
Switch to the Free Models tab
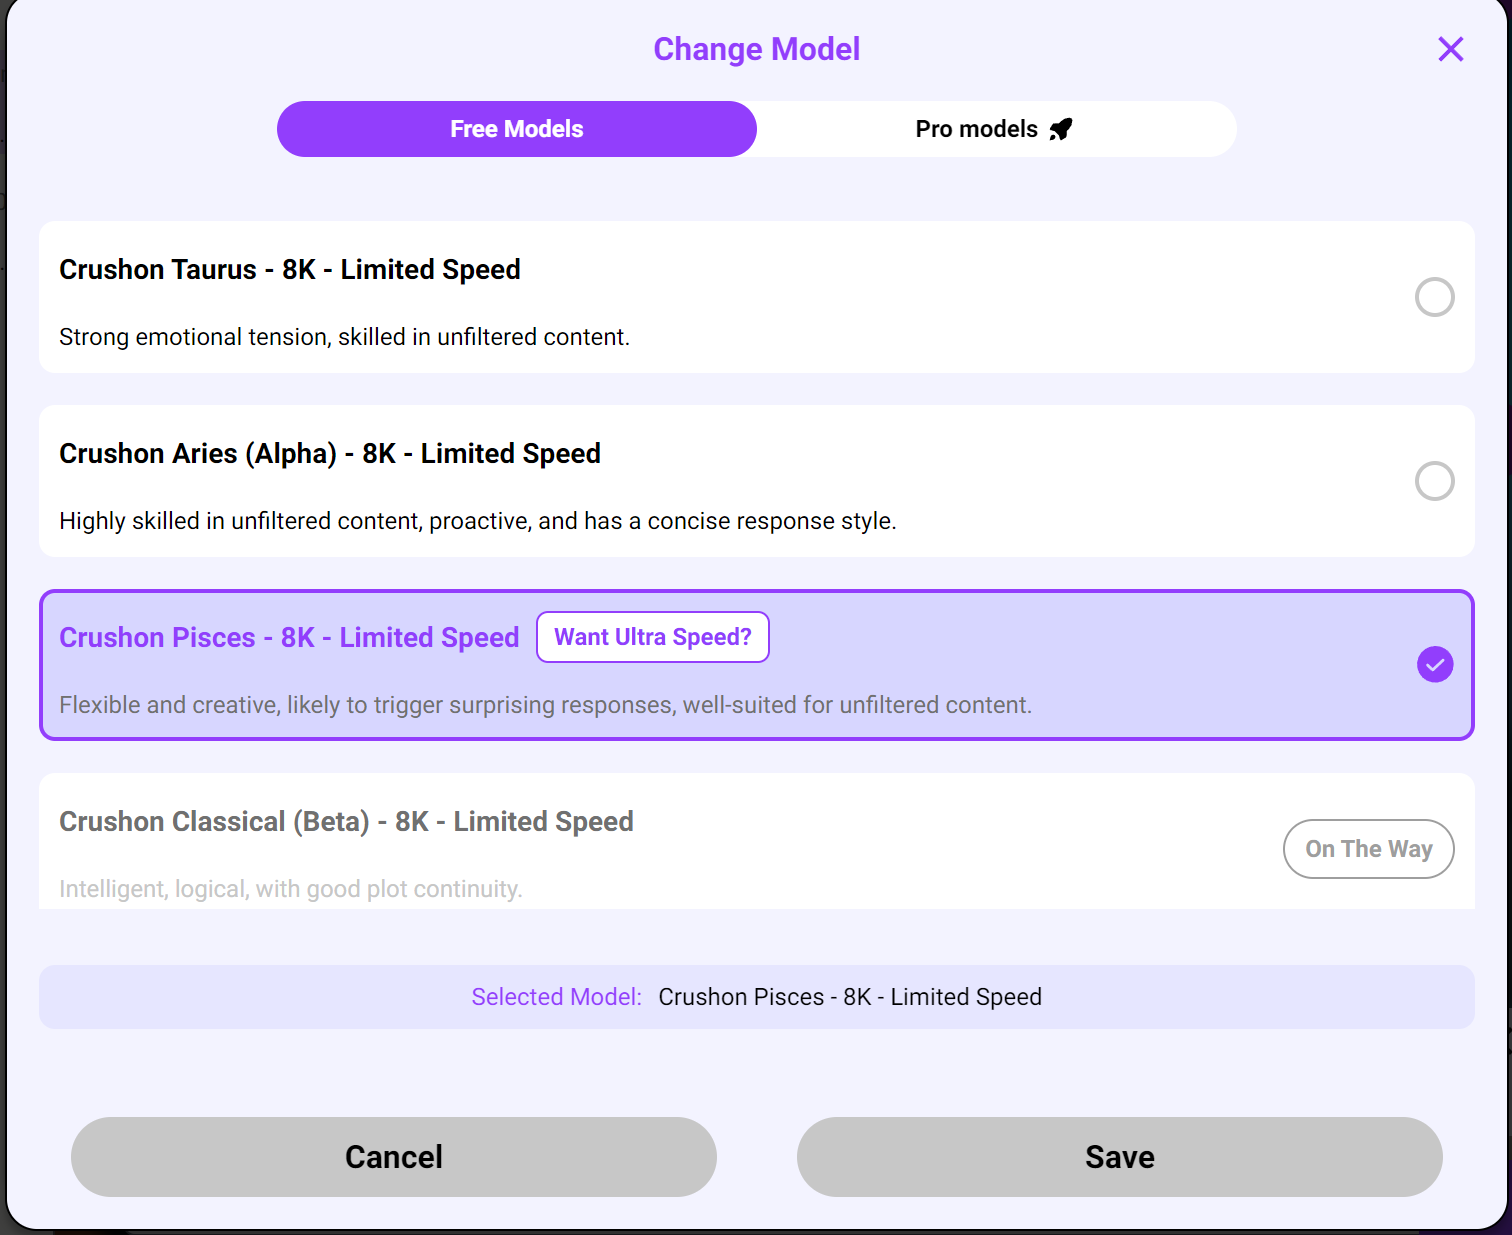pos(517,129)
